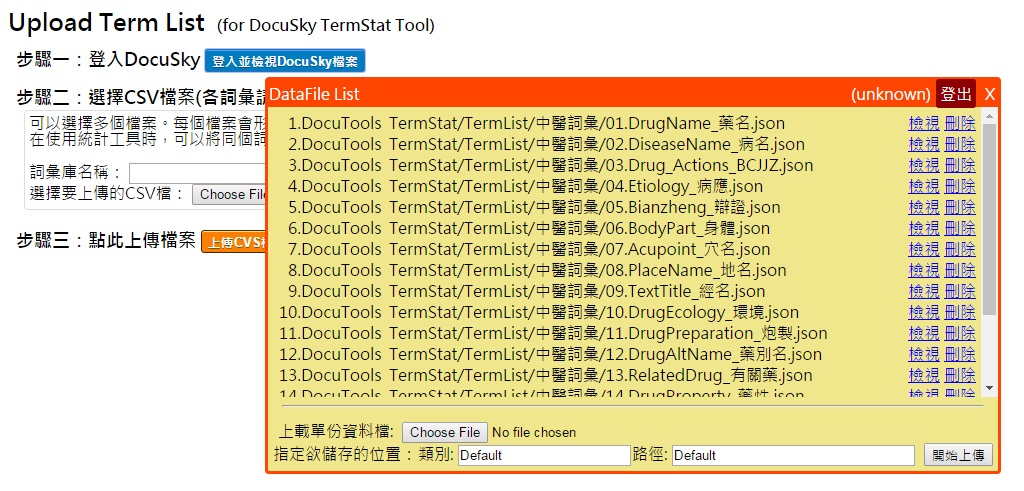Click the (unknown) user label

click(890, 94)
